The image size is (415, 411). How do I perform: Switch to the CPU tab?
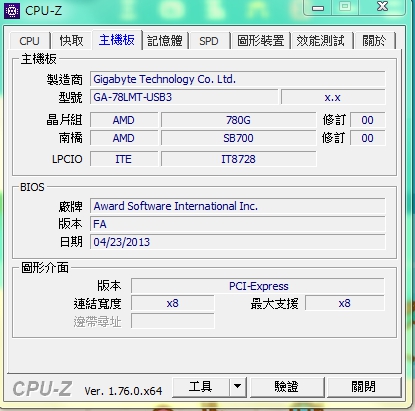pyautogui.click(x=29, y=41)
